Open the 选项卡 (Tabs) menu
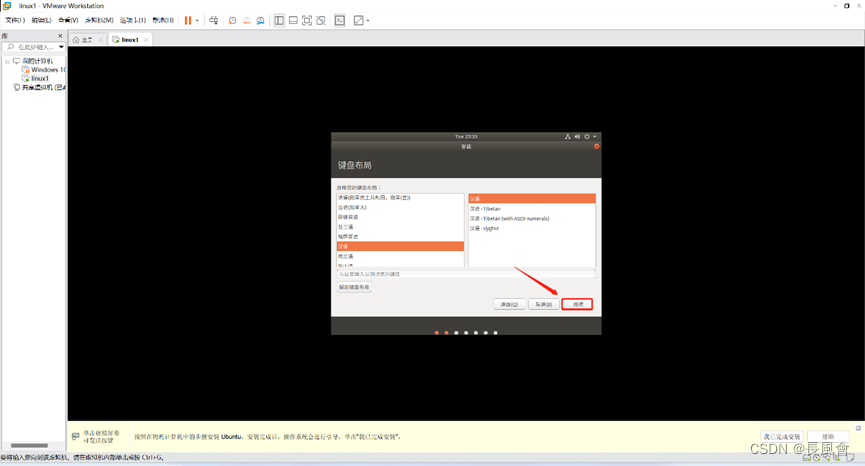 133,20
